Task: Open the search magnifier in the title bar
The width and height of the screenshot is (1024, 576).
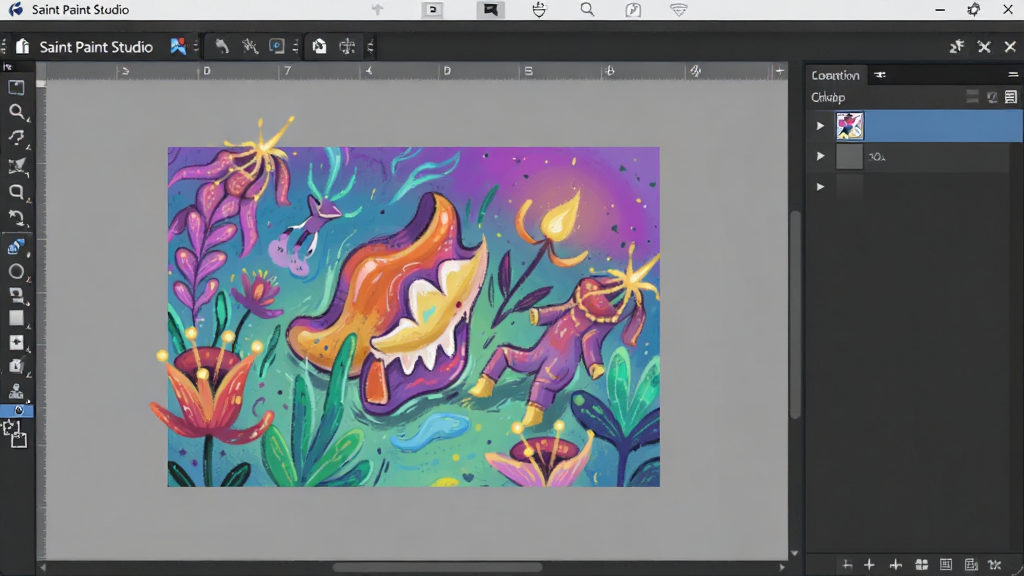Action: pos(587,9)
